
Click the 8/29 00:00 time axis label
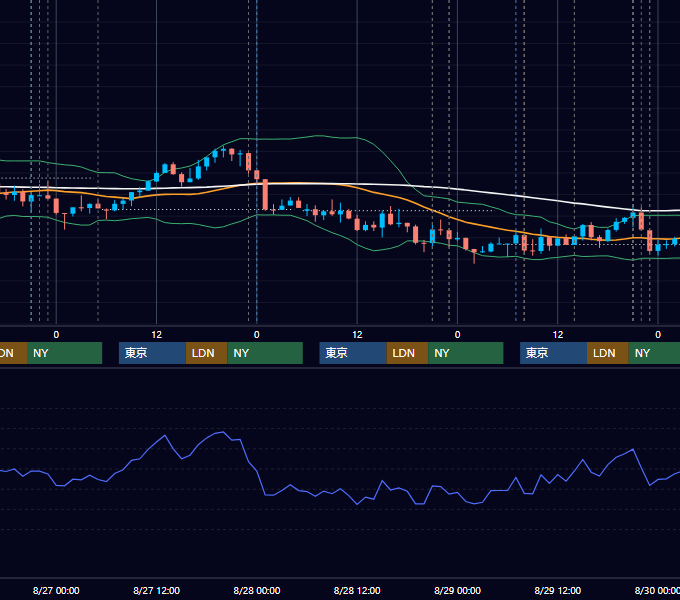coord(458,590)
